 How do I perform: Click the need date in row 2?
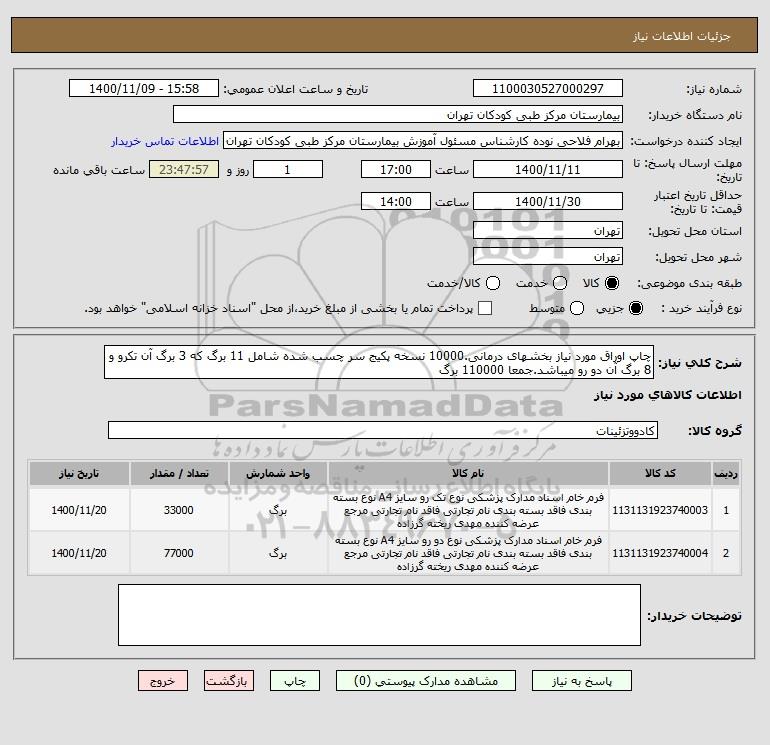click(x=79, y=553)
